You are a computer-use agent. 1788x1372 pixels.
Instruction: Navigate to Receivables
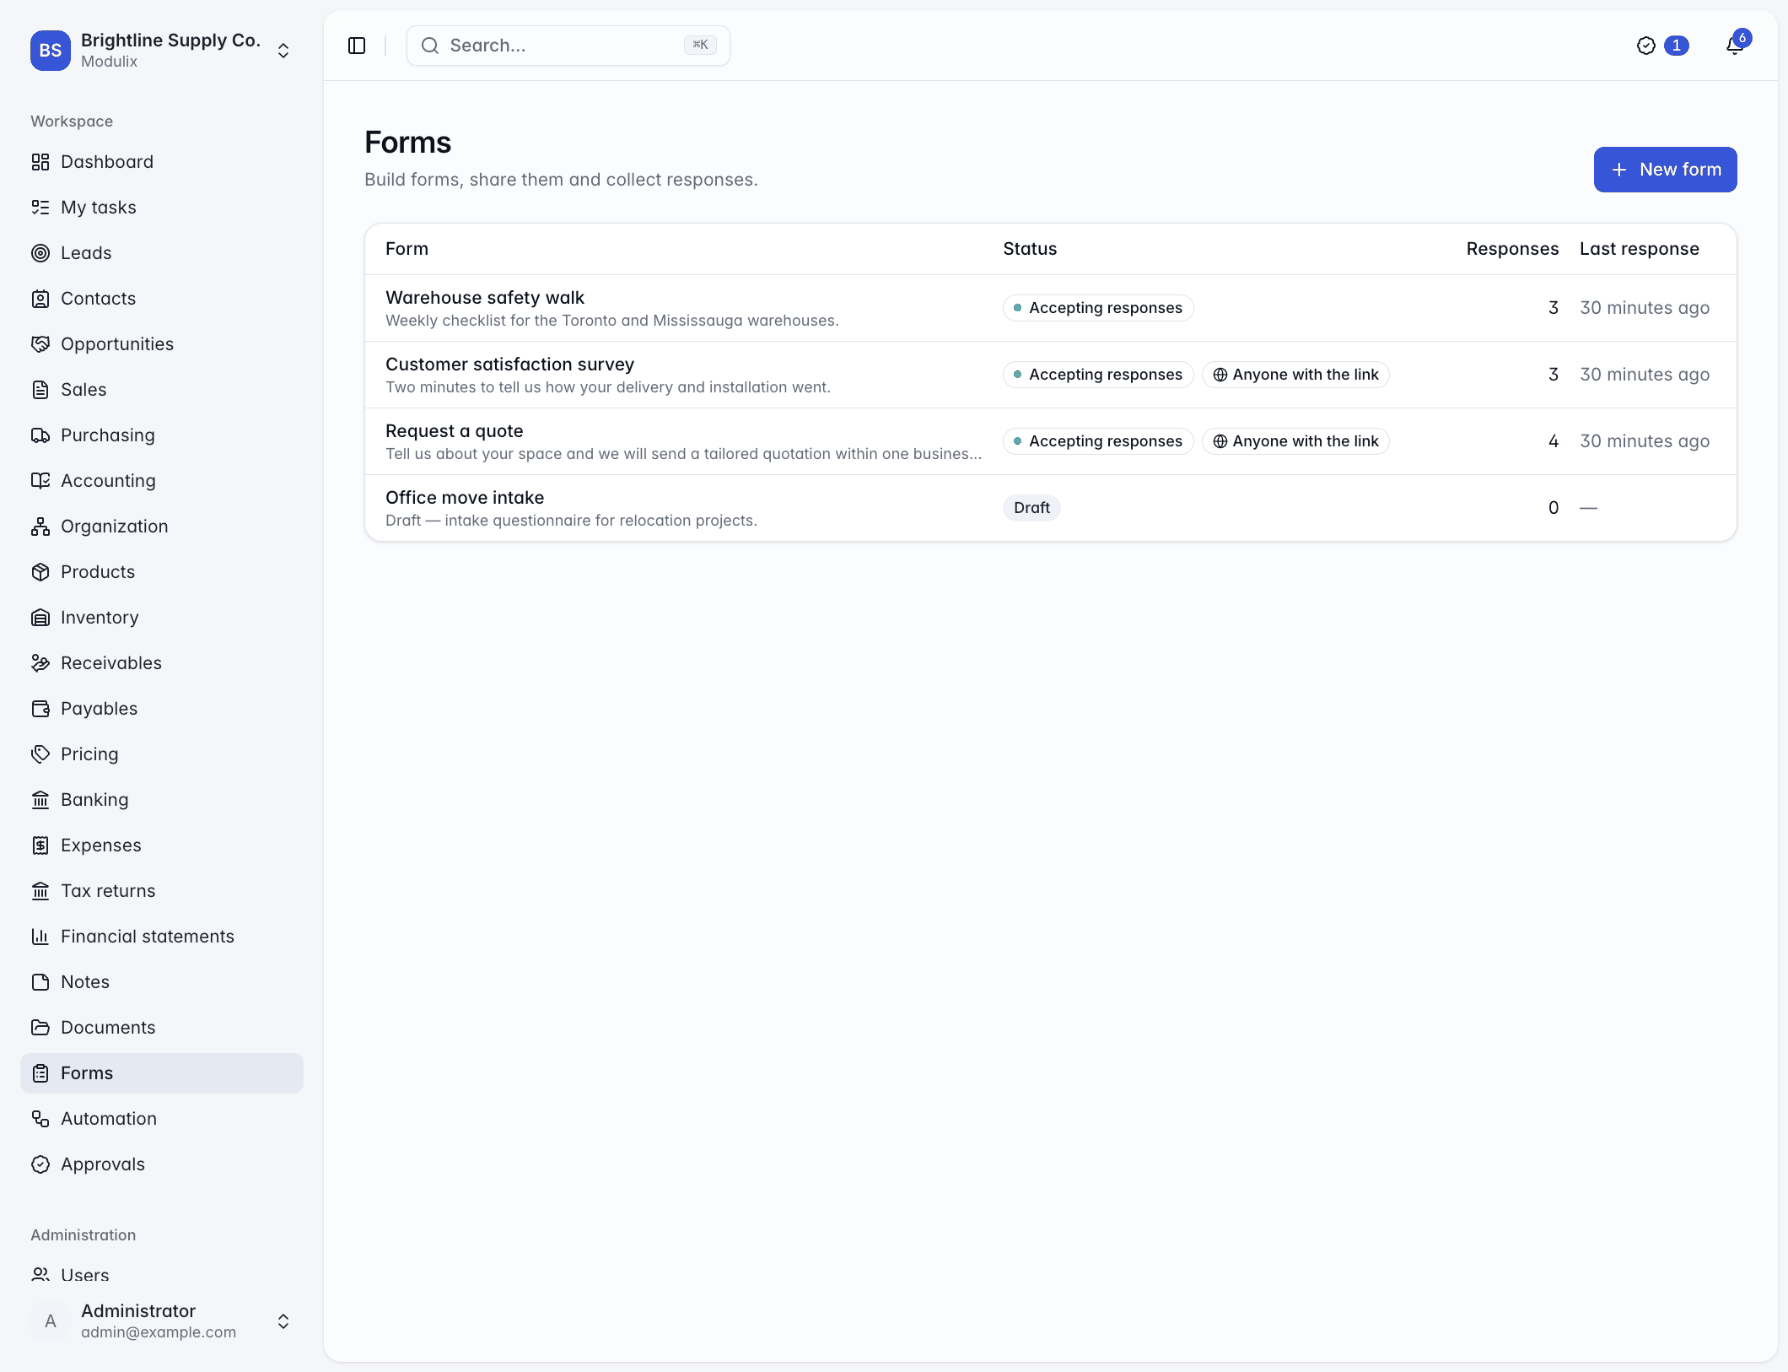coord(161,663)
